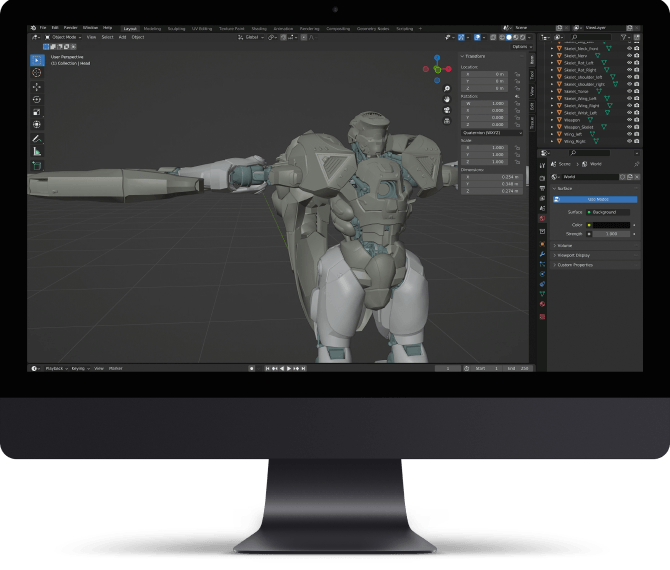Open the Quaternion rotation mode dropdown
This screenshot has height=570, width=670.
491,132
